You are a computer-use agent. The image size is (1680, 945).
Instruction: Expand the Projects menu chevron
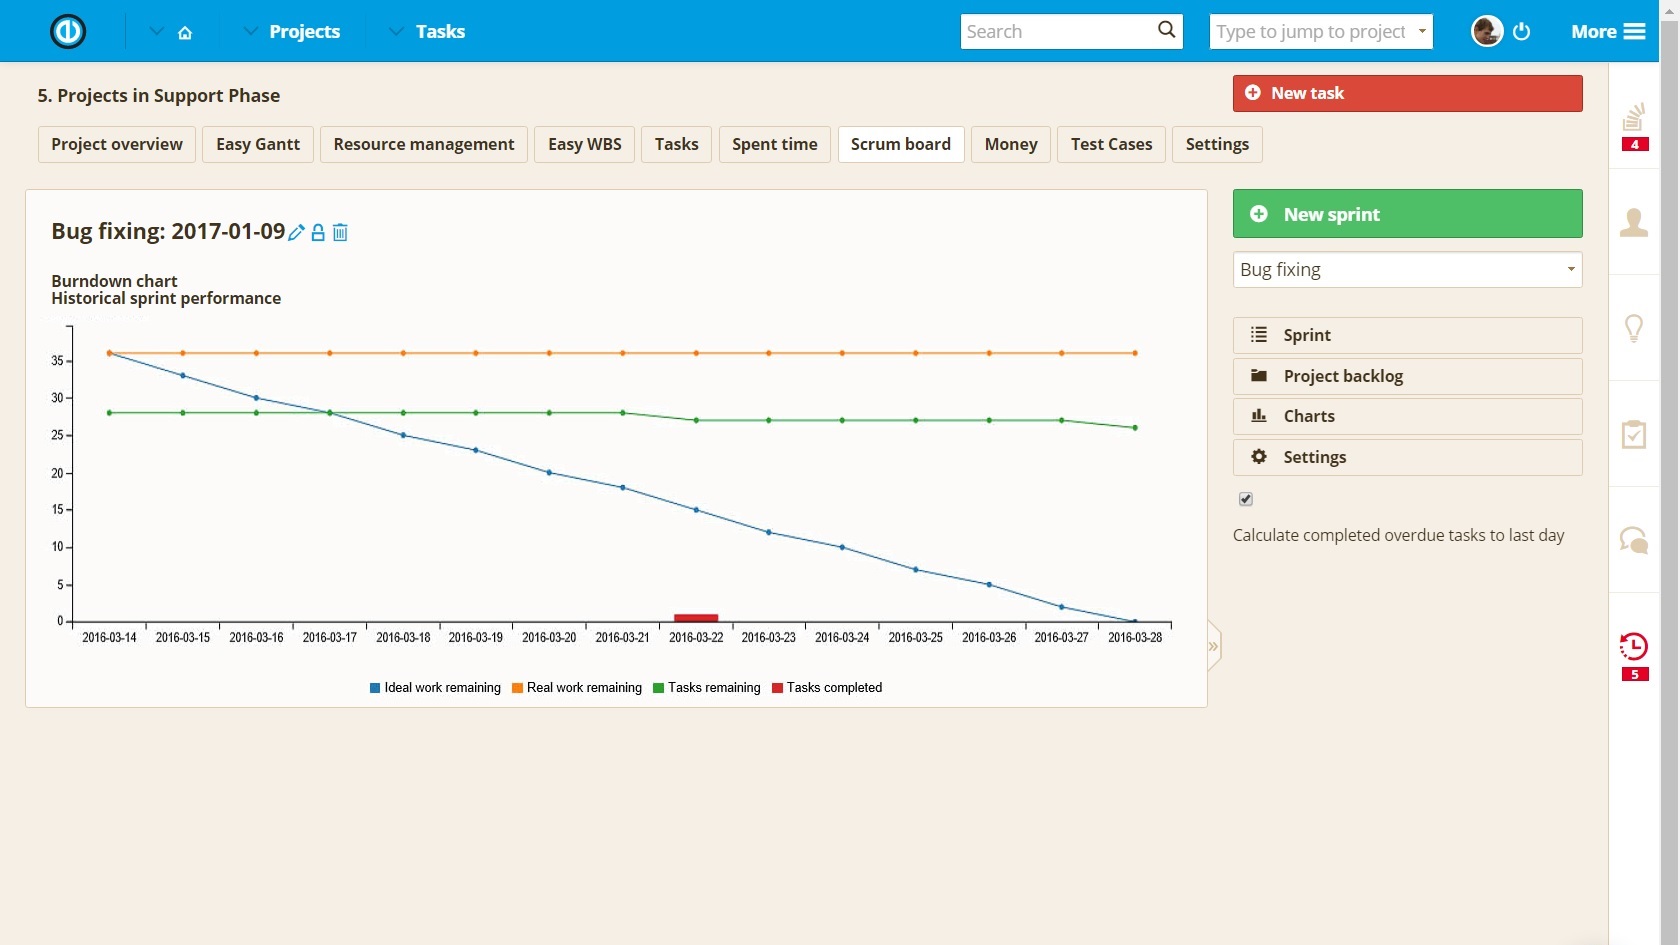(x=250, y=31)
